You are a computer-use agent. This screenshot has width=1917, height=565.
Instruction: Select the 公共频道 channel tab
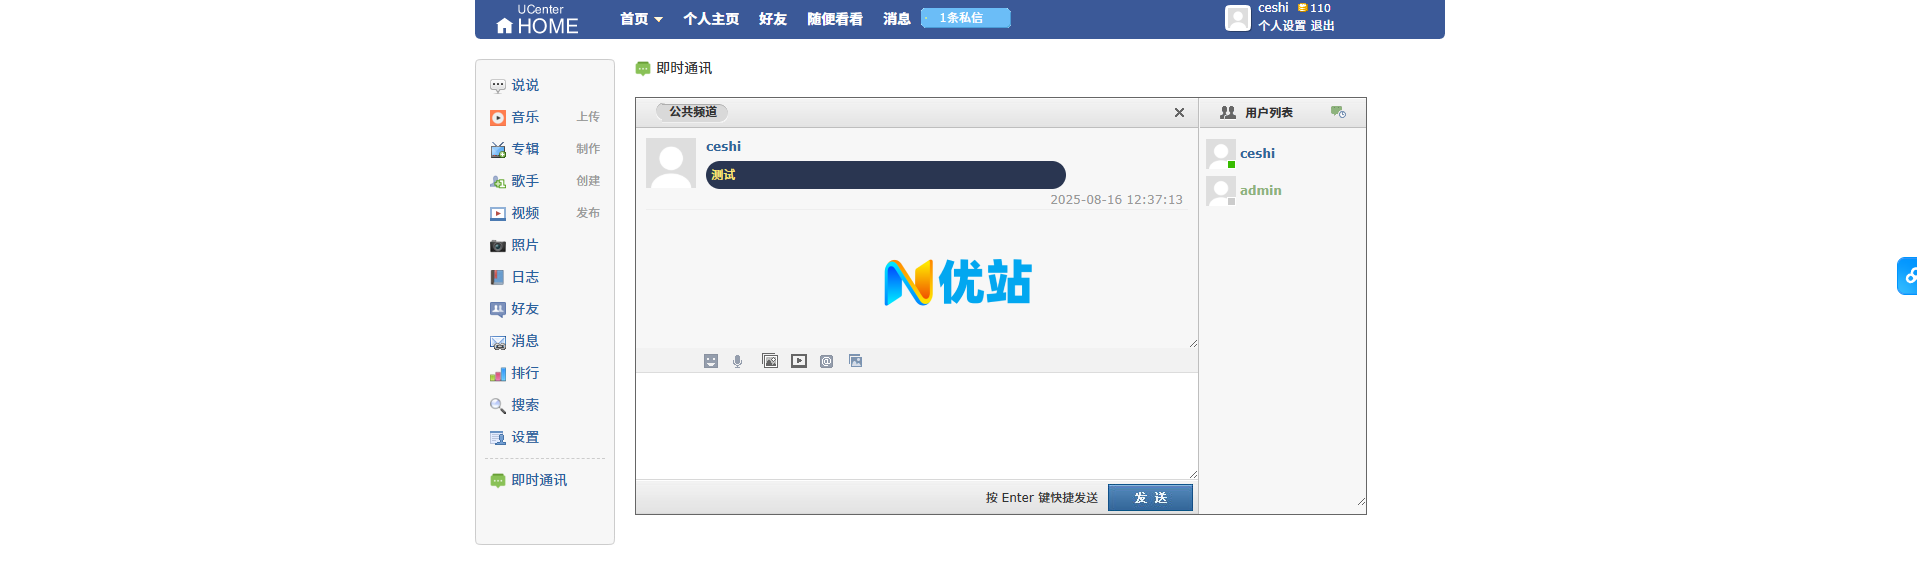point(692,112)
